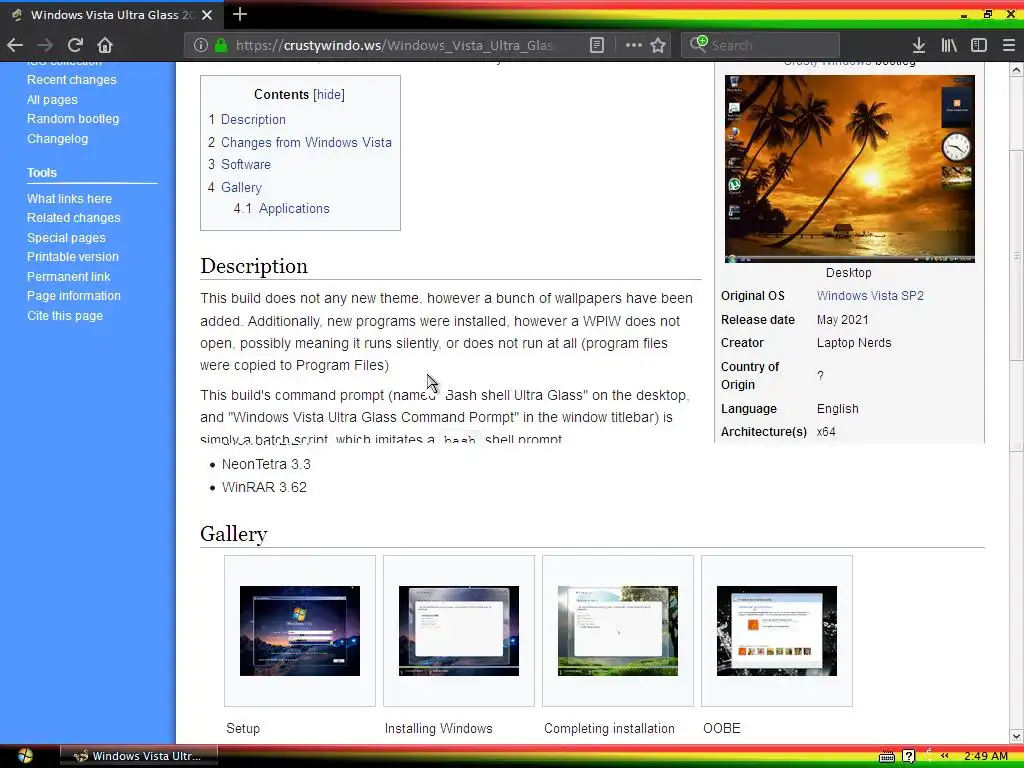
Task: Click May 2021 release date value
Action: tap(842, 320)
